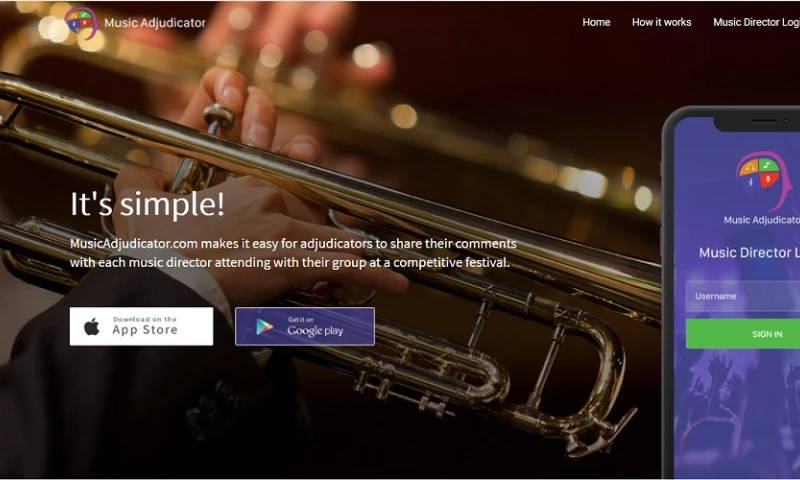
Task: Click green music note segment of phone logo
Action: tap(769, 165)
